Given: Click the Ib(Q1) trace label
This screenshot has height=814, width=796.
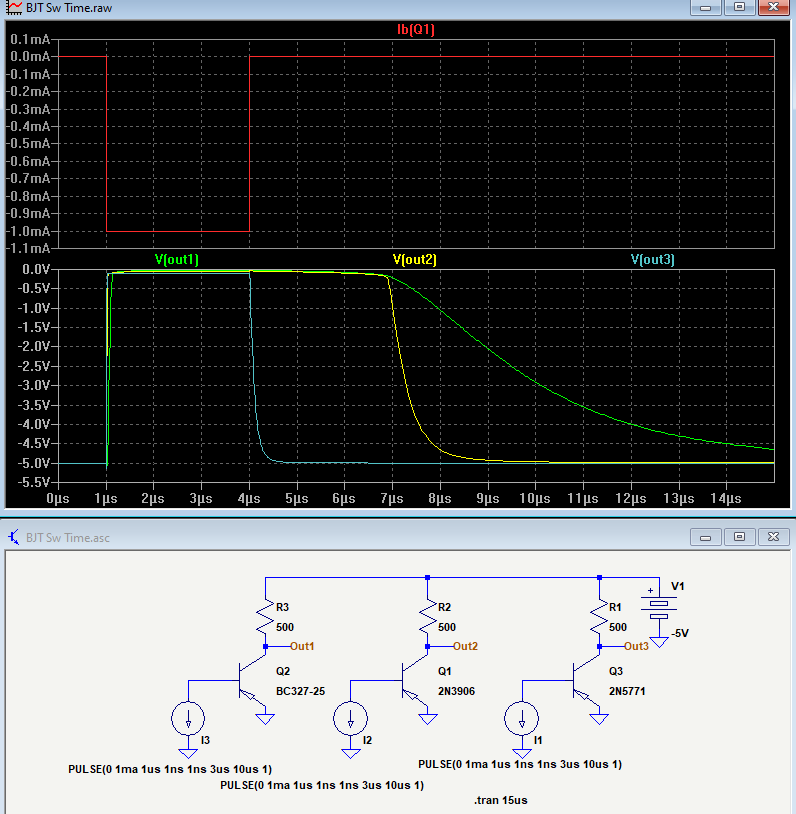Looking at the screenshot, I should [x=415, y=30].
